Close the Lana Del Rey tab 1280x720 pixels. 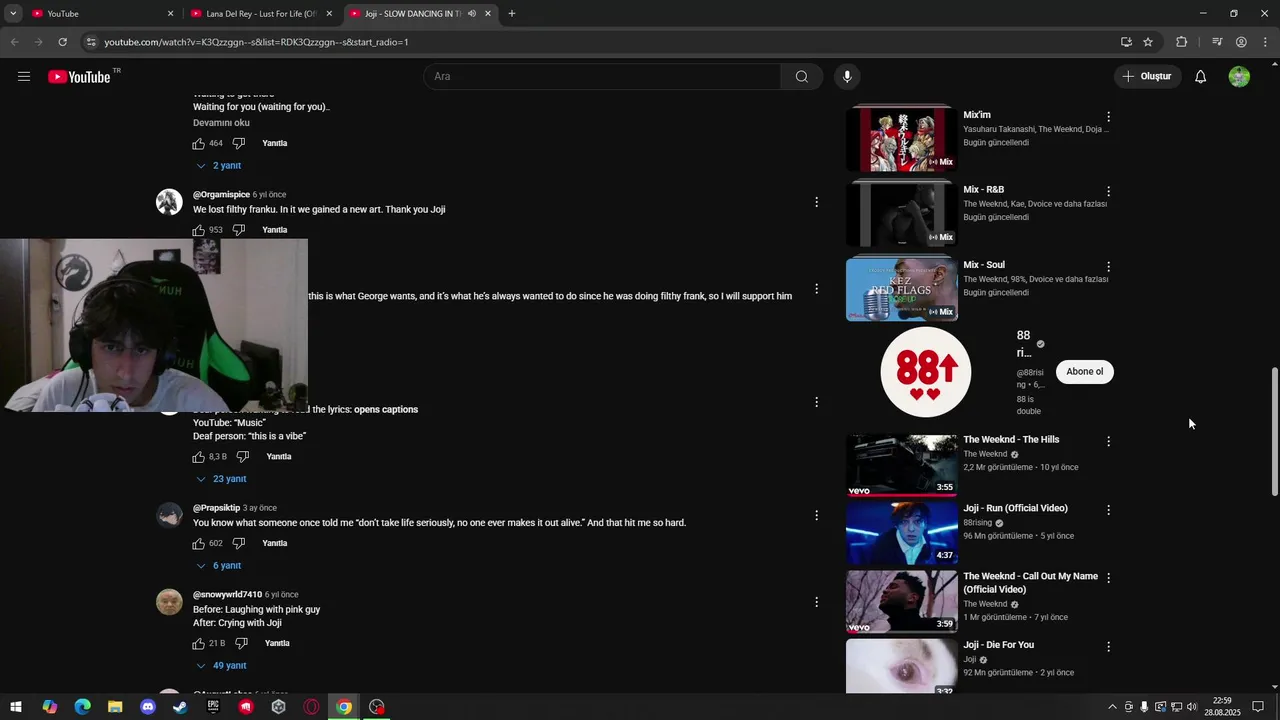tap(329, 14)
